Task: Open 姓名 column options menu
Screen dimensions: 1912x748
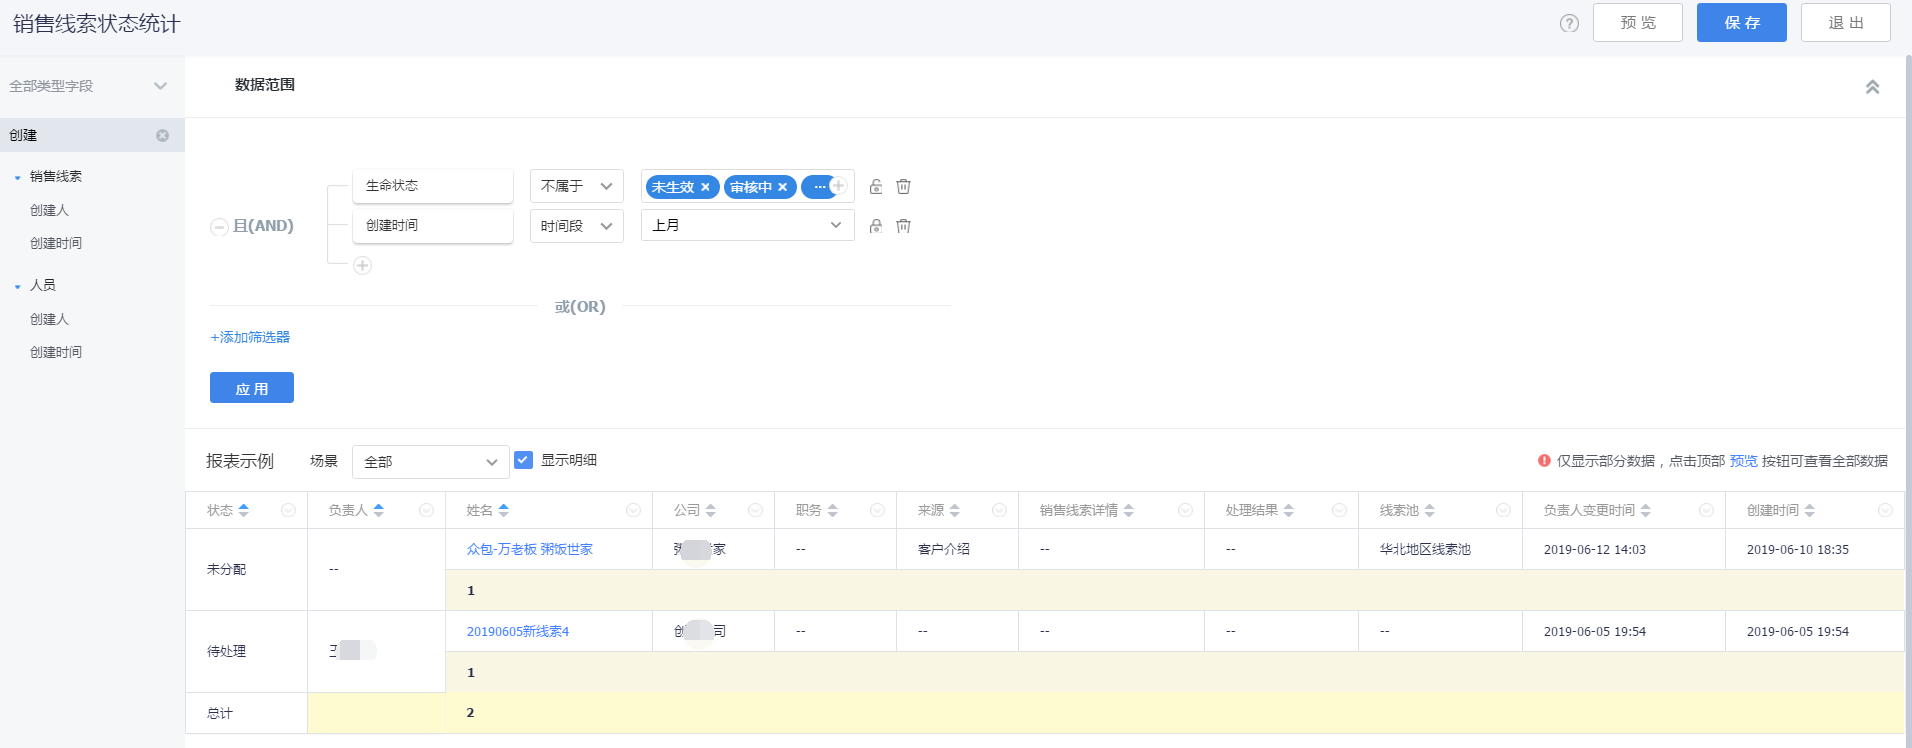Action: coord(633,510)
